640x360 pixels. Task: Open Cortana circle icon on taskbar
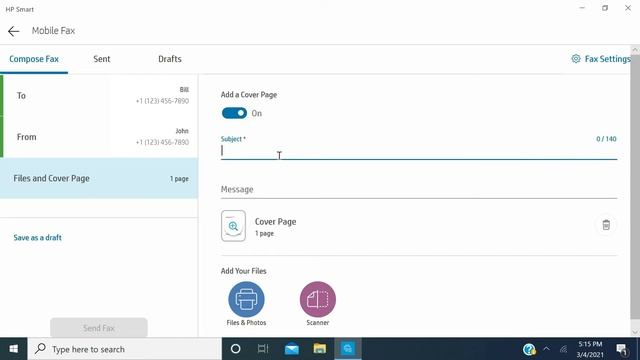pos(236,349)
